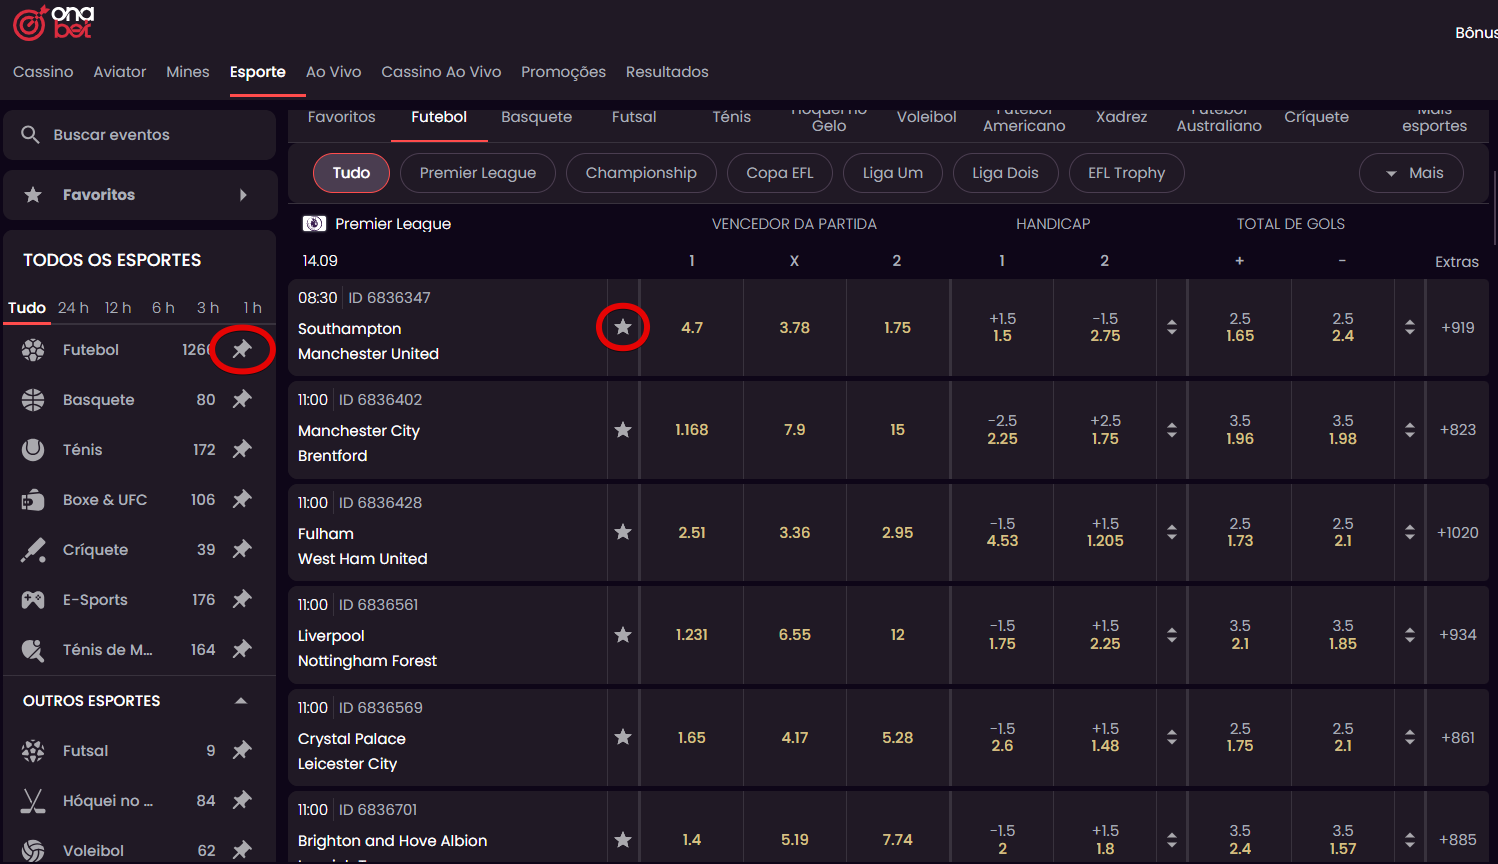The width and height of the screenshot is (1498, 864).
Task: Favorite the Fulham vs West Ham match
Action: click(x=623, y=532)
